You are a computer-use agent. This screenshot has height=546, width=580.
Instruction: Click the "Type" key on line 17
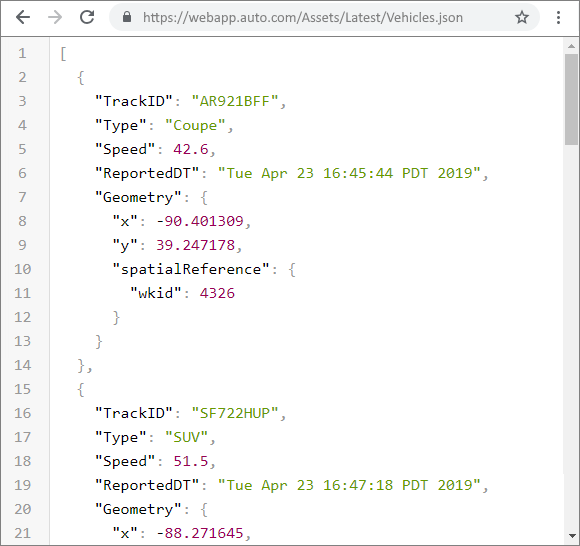[121, 438]
